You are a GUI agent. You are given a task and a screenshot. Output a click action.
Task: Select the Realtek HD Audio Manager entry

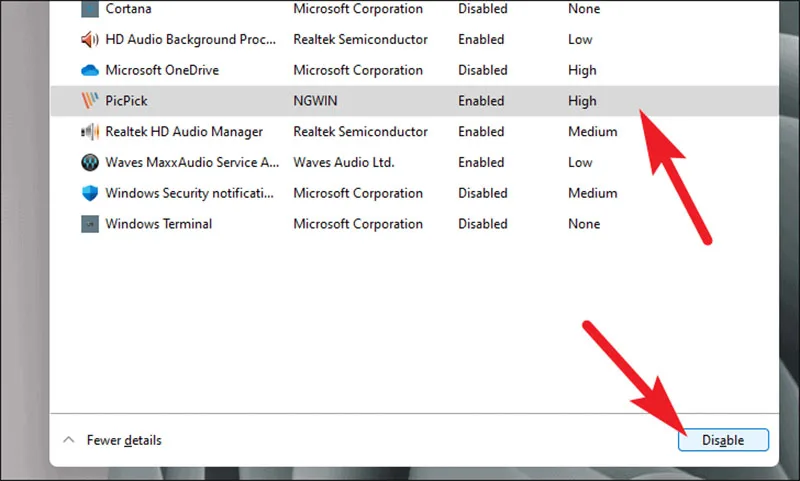[184, 132]
